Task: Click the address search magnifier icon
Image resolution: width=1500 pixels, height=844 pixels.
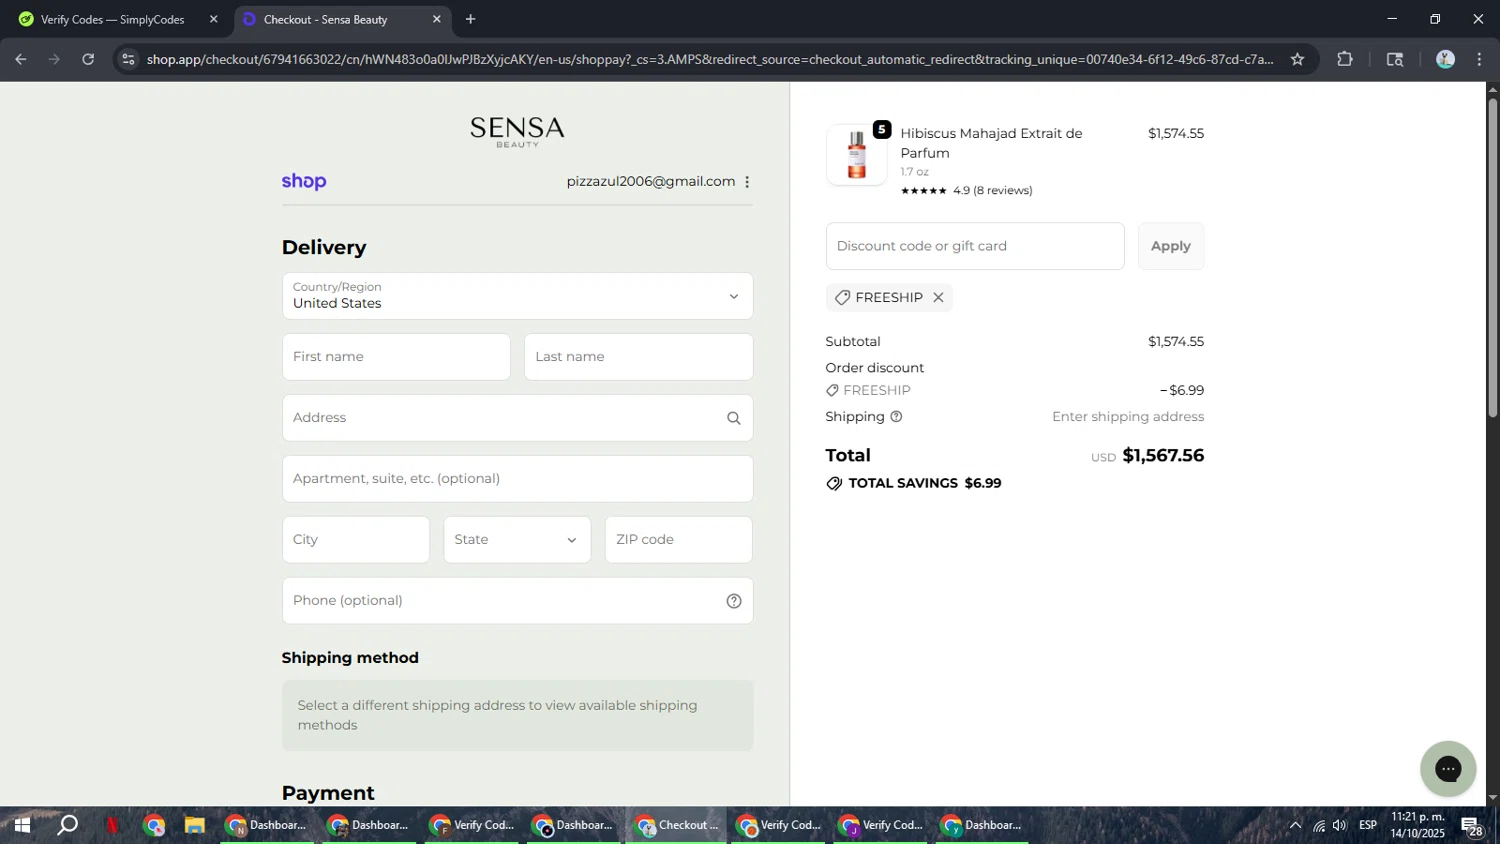Action: [x=734, y=418]
